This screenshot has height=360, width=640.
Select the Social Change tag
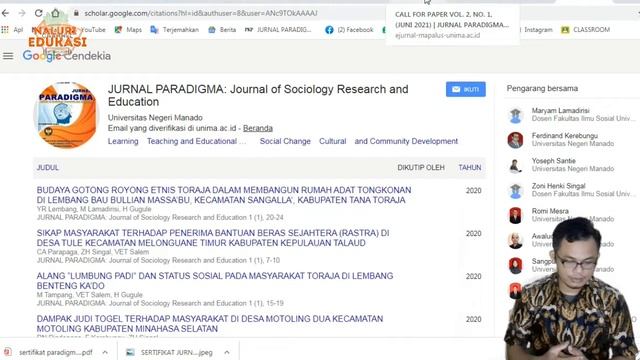(x=285, y=141)
